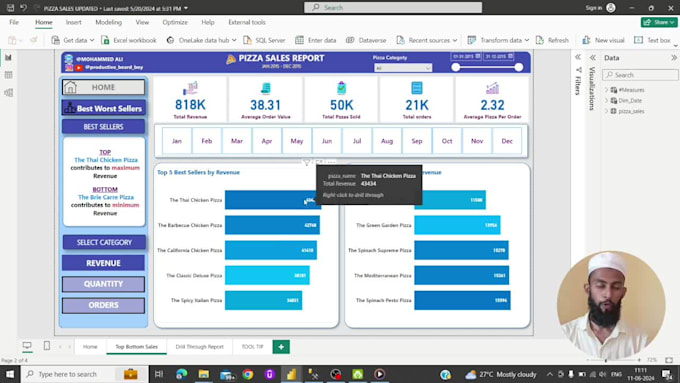
Task: Open the Modeling ribbon tab
Action: click(x=108, y=22)
